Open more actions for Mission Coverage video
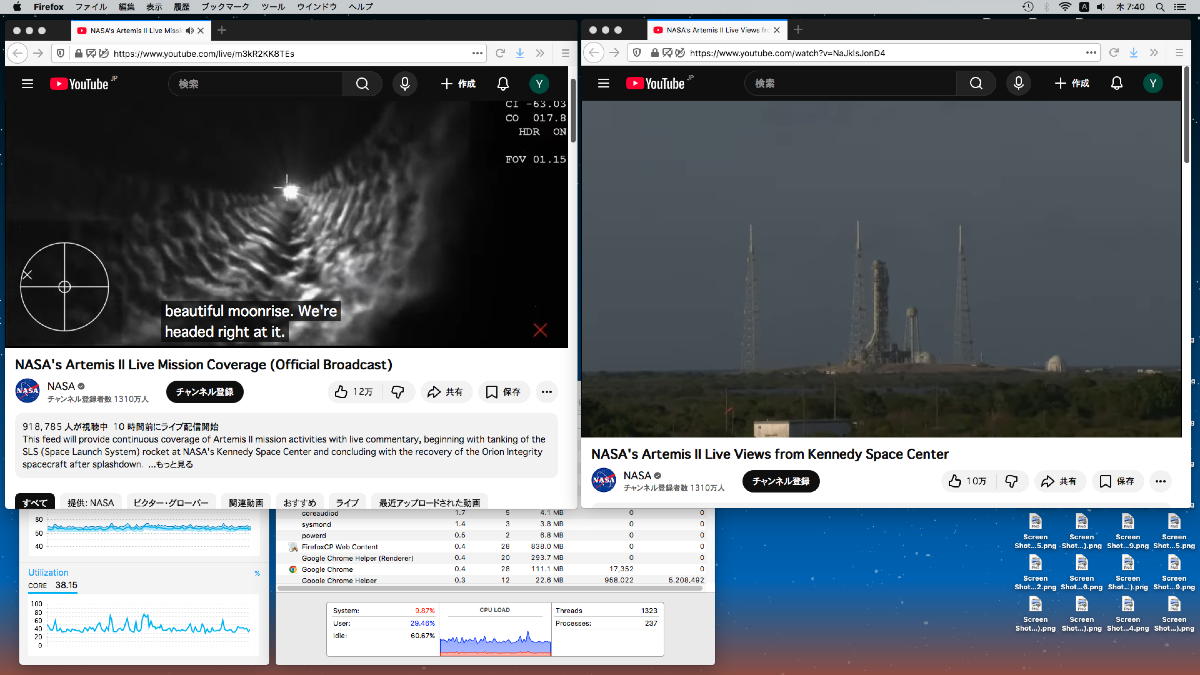1200x675 pixels. point(546,392)
